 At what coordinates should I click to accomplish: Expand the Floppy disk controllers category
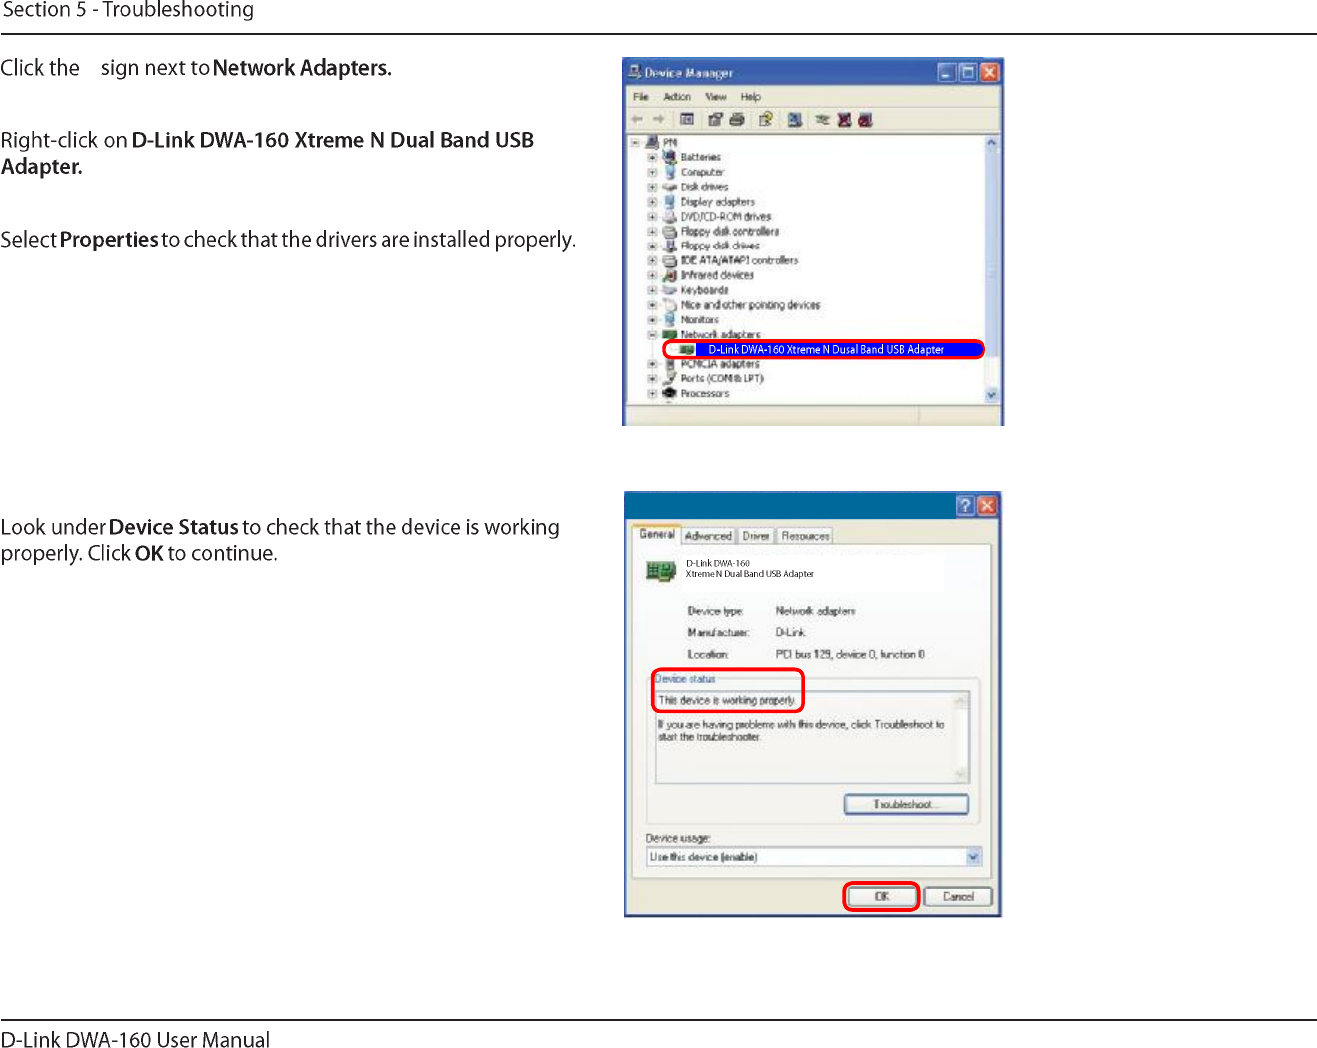coord(652,231)
